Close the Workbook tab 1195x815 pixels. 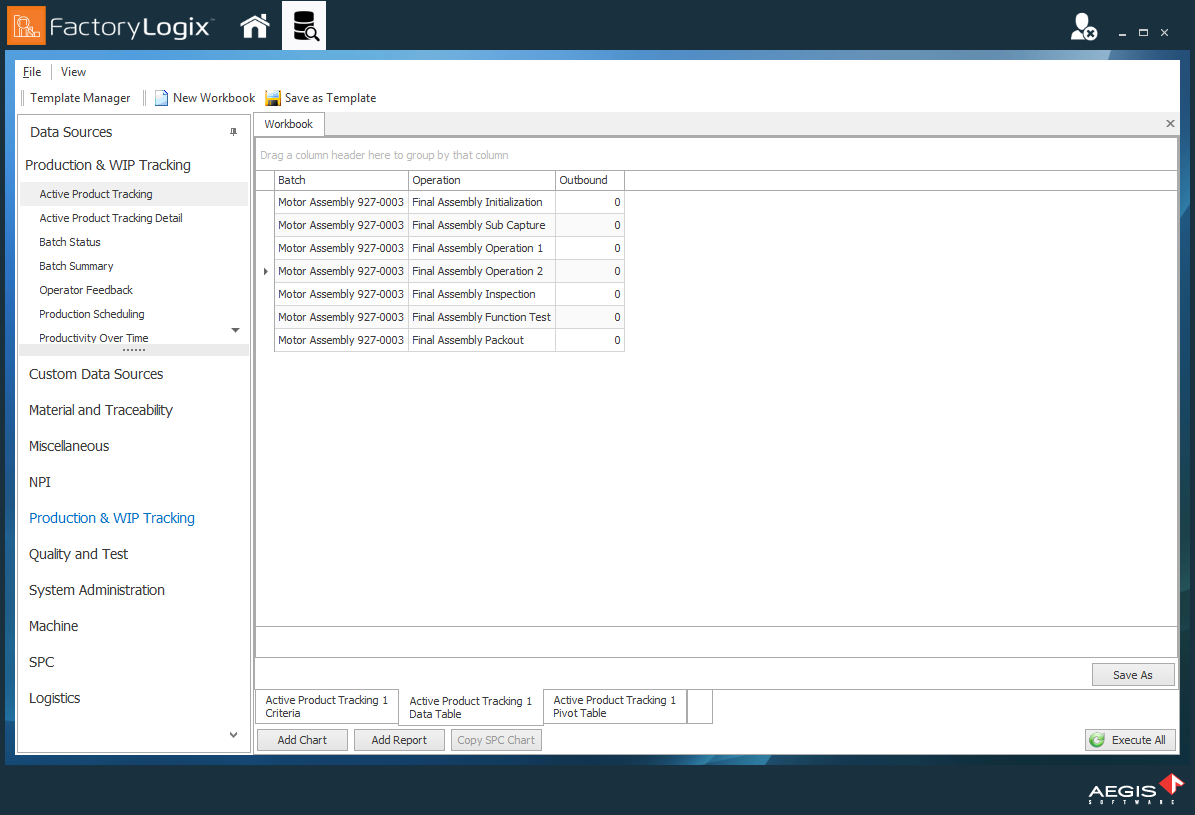1169,122
